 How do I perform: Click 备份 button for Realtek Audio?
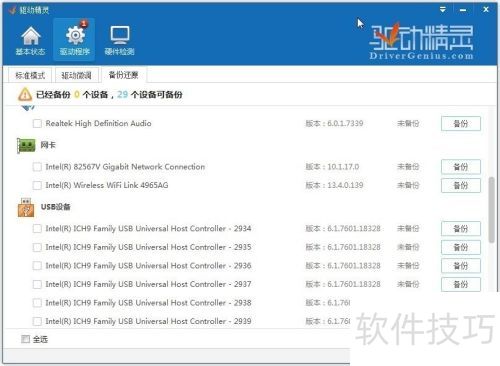461,124
